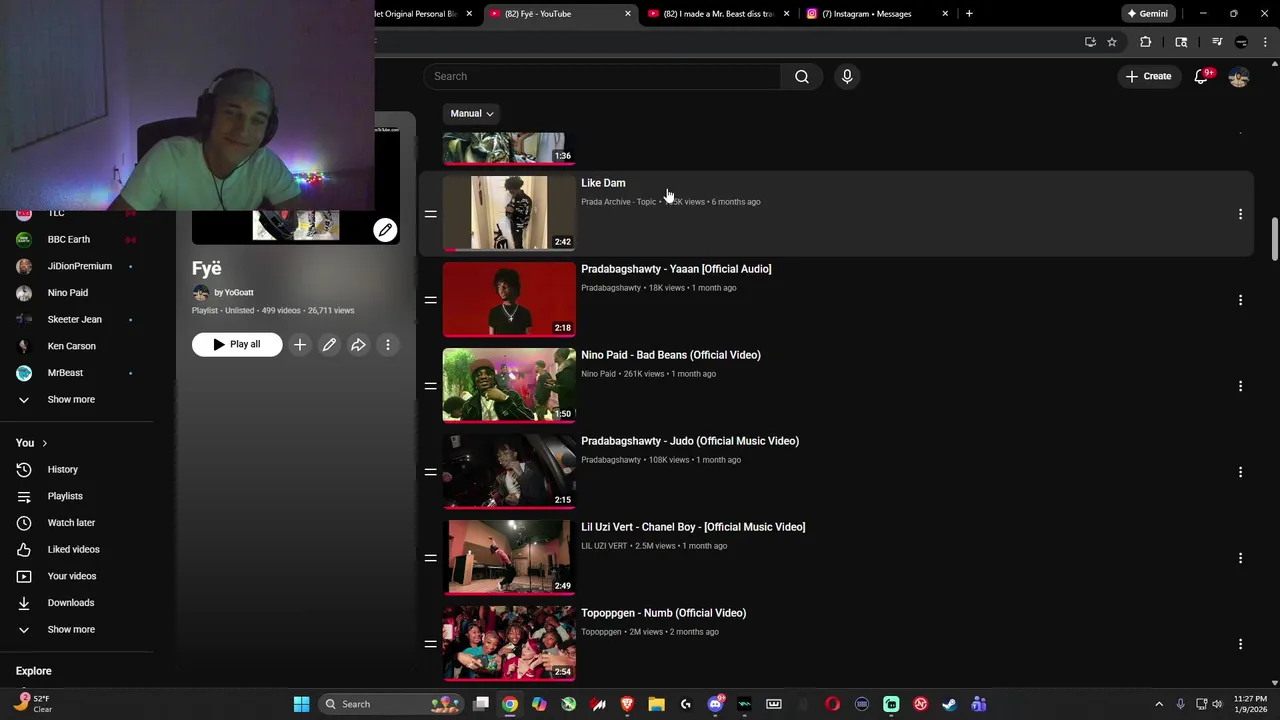Share the Fyë playlist

tap(358, 345)
